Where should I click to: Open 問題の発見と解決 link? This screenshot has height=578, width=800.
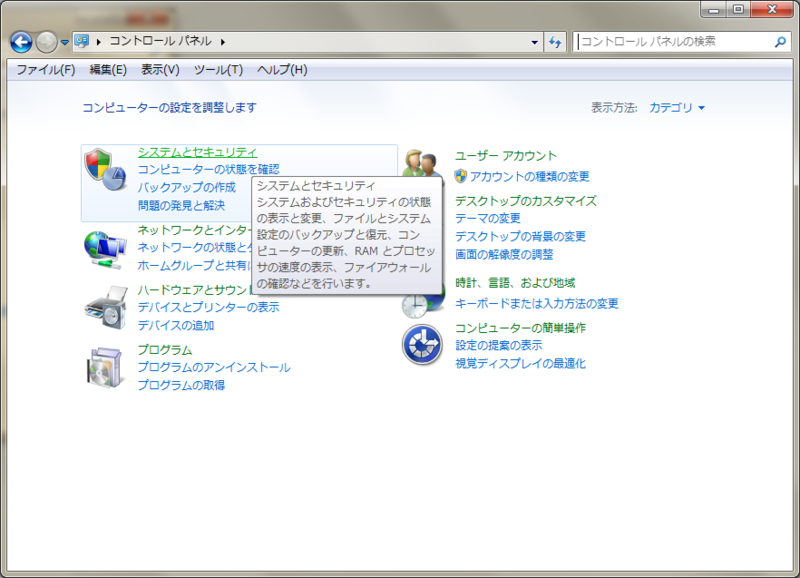pyautogui.click(x=181, y=205)
